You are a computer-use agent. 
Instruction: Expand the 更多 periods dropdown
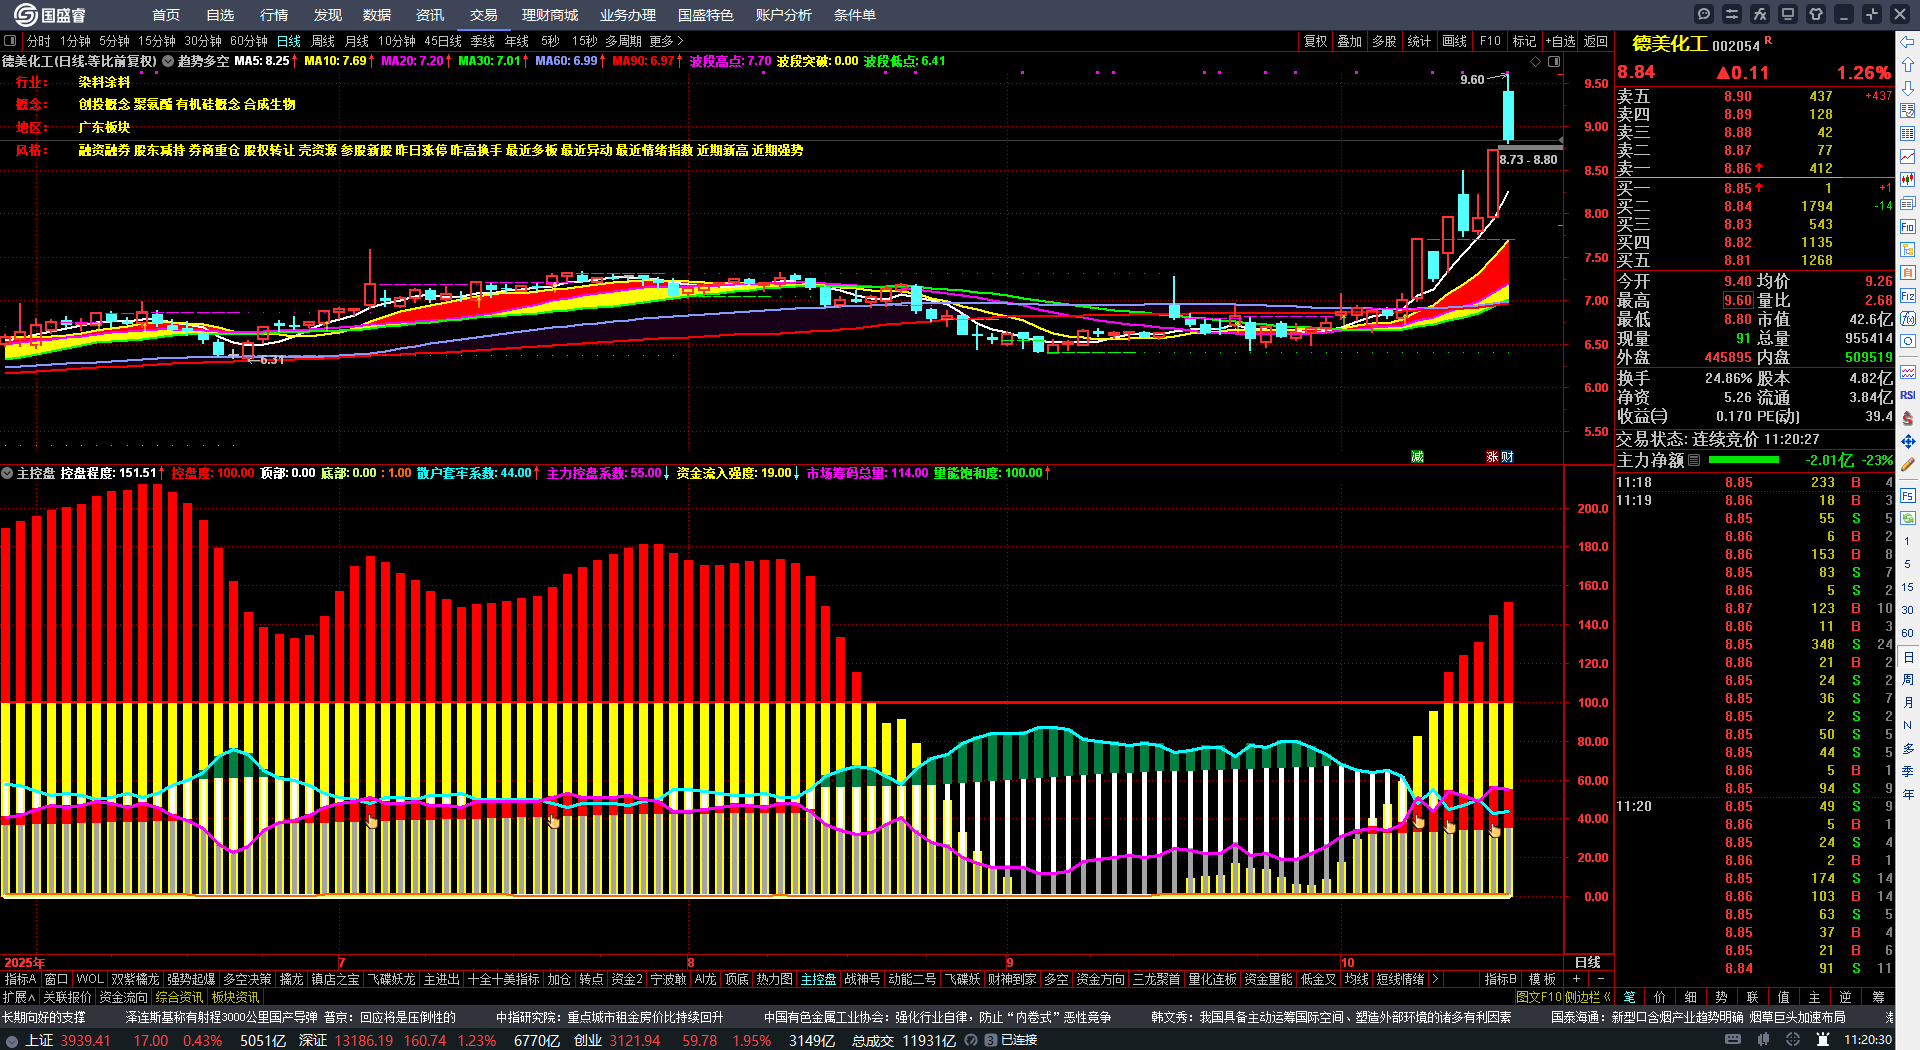666,41
